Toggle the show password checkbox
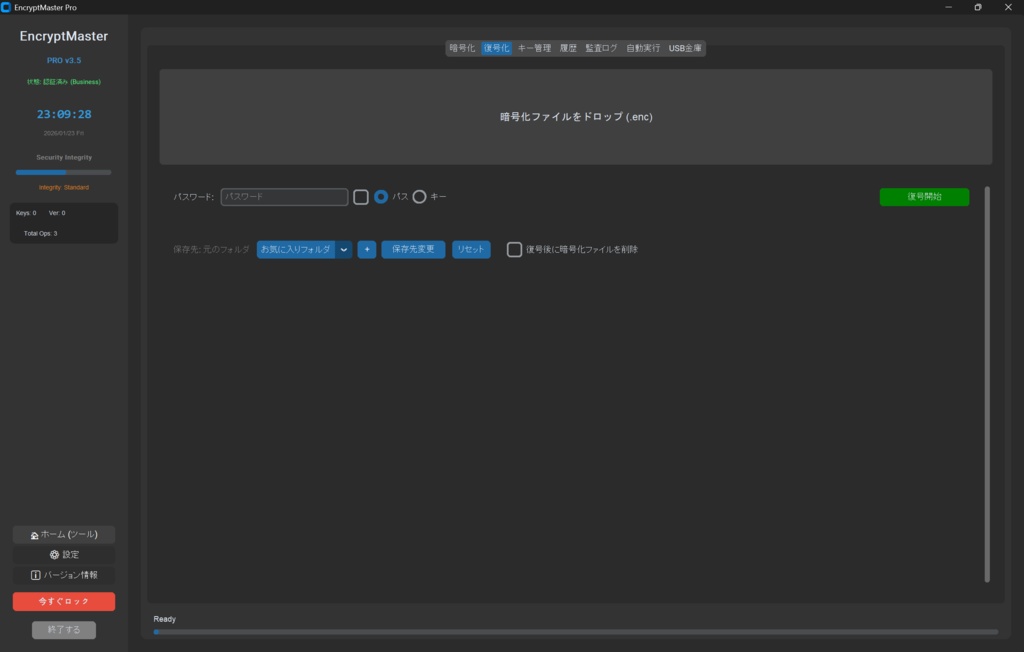 tap(361, 197)
